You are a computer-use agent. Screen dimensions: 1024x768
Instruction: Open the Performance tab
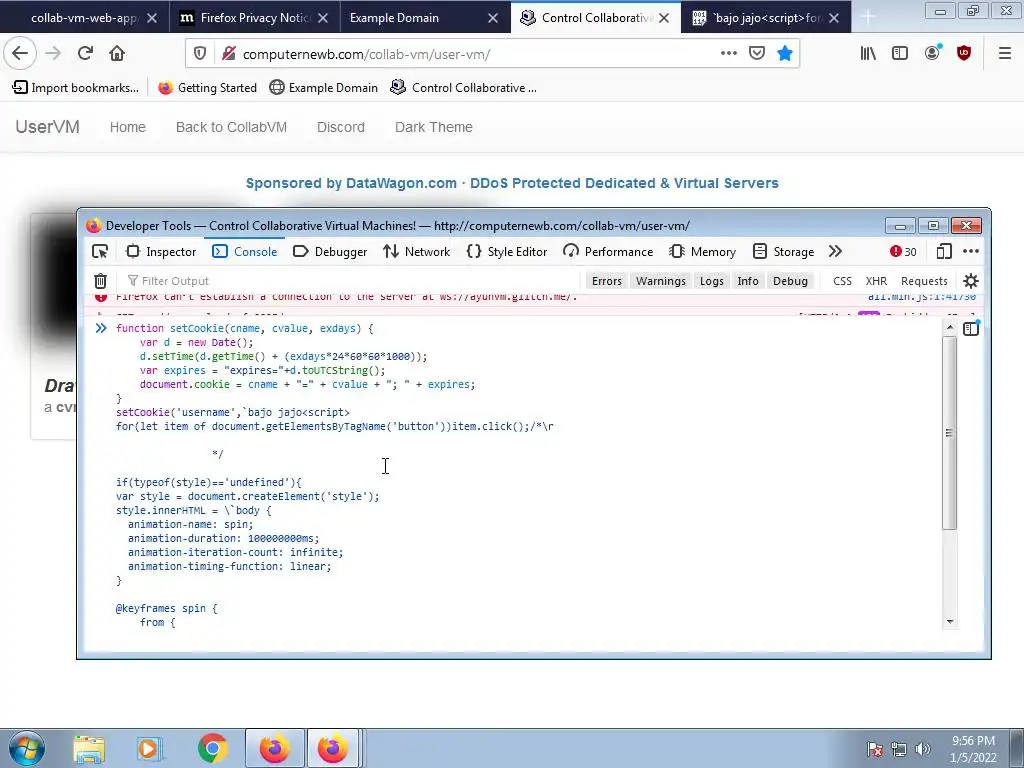point(608,251)
